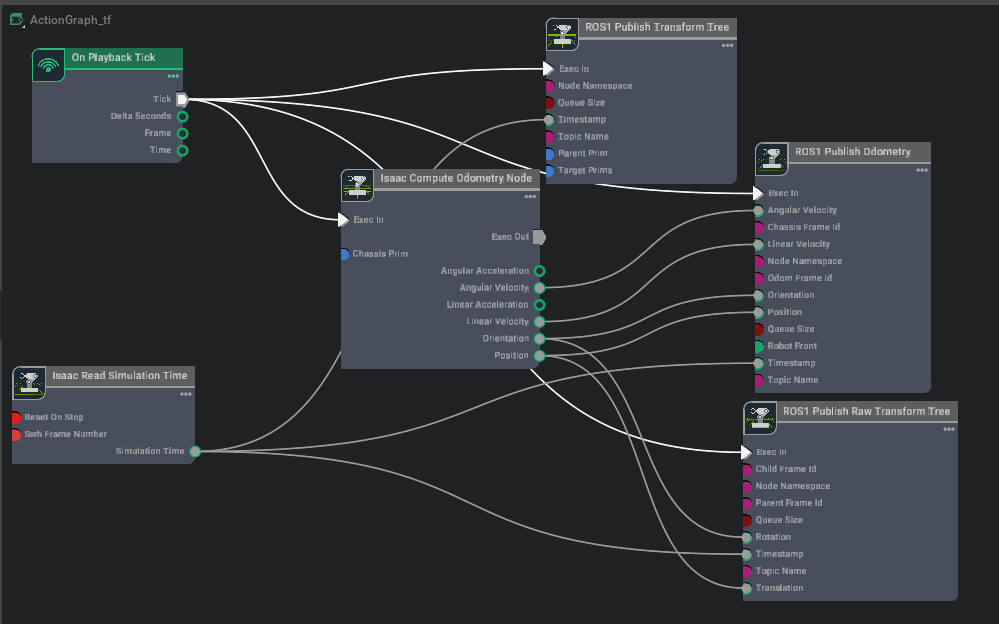Click the Exec Out port on Compute Odometry
Screen dimensions: 999x624
(x=539, y=237)
